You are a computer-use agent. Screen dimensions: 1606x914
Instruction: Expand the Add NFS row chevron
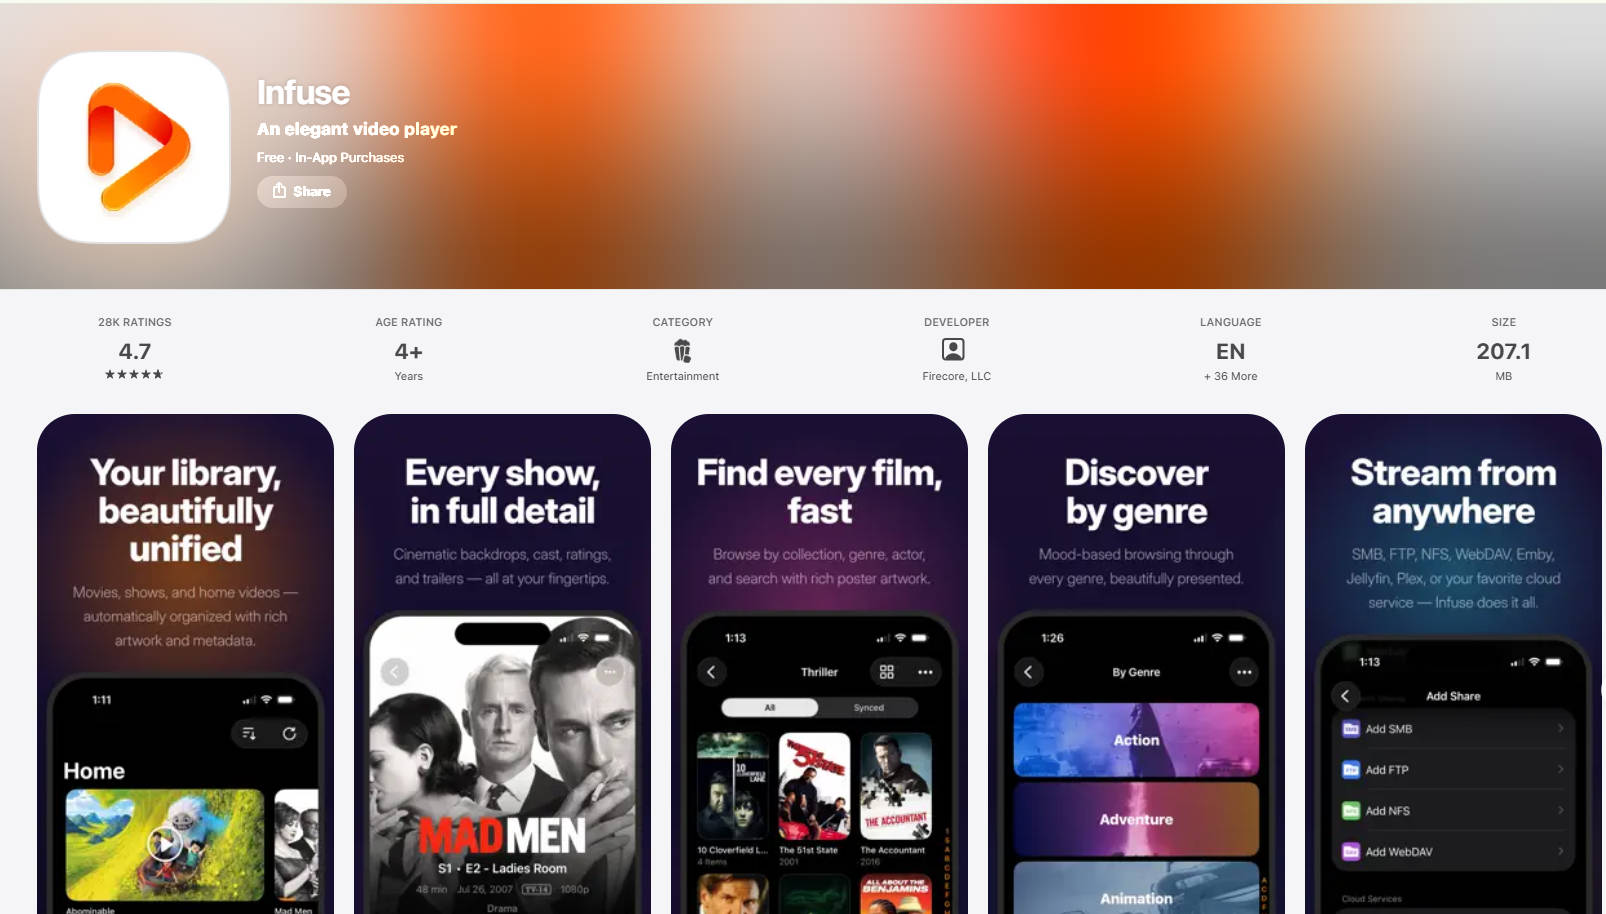pyautogui.click(x=1560, y=810)
